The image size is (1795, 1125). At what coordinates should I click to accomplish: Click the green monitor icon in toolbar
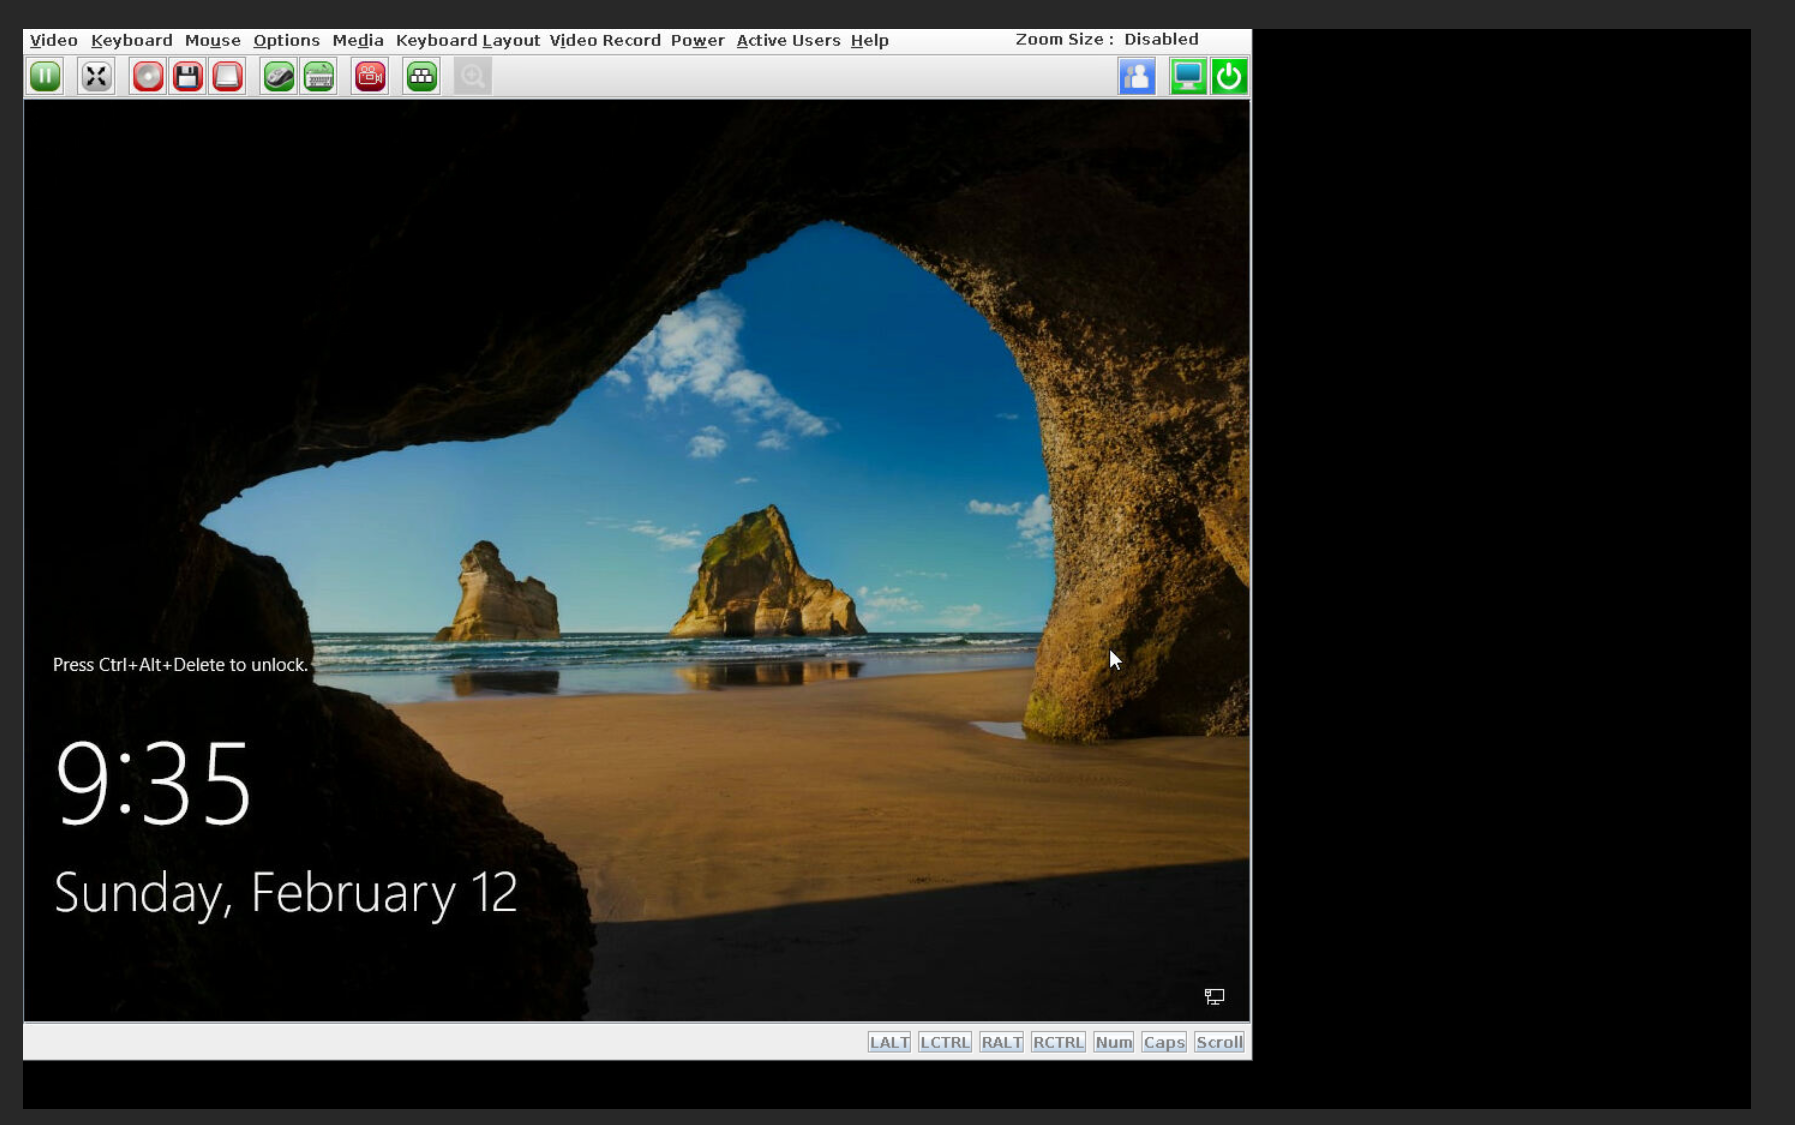click(x=1188, y=77)
